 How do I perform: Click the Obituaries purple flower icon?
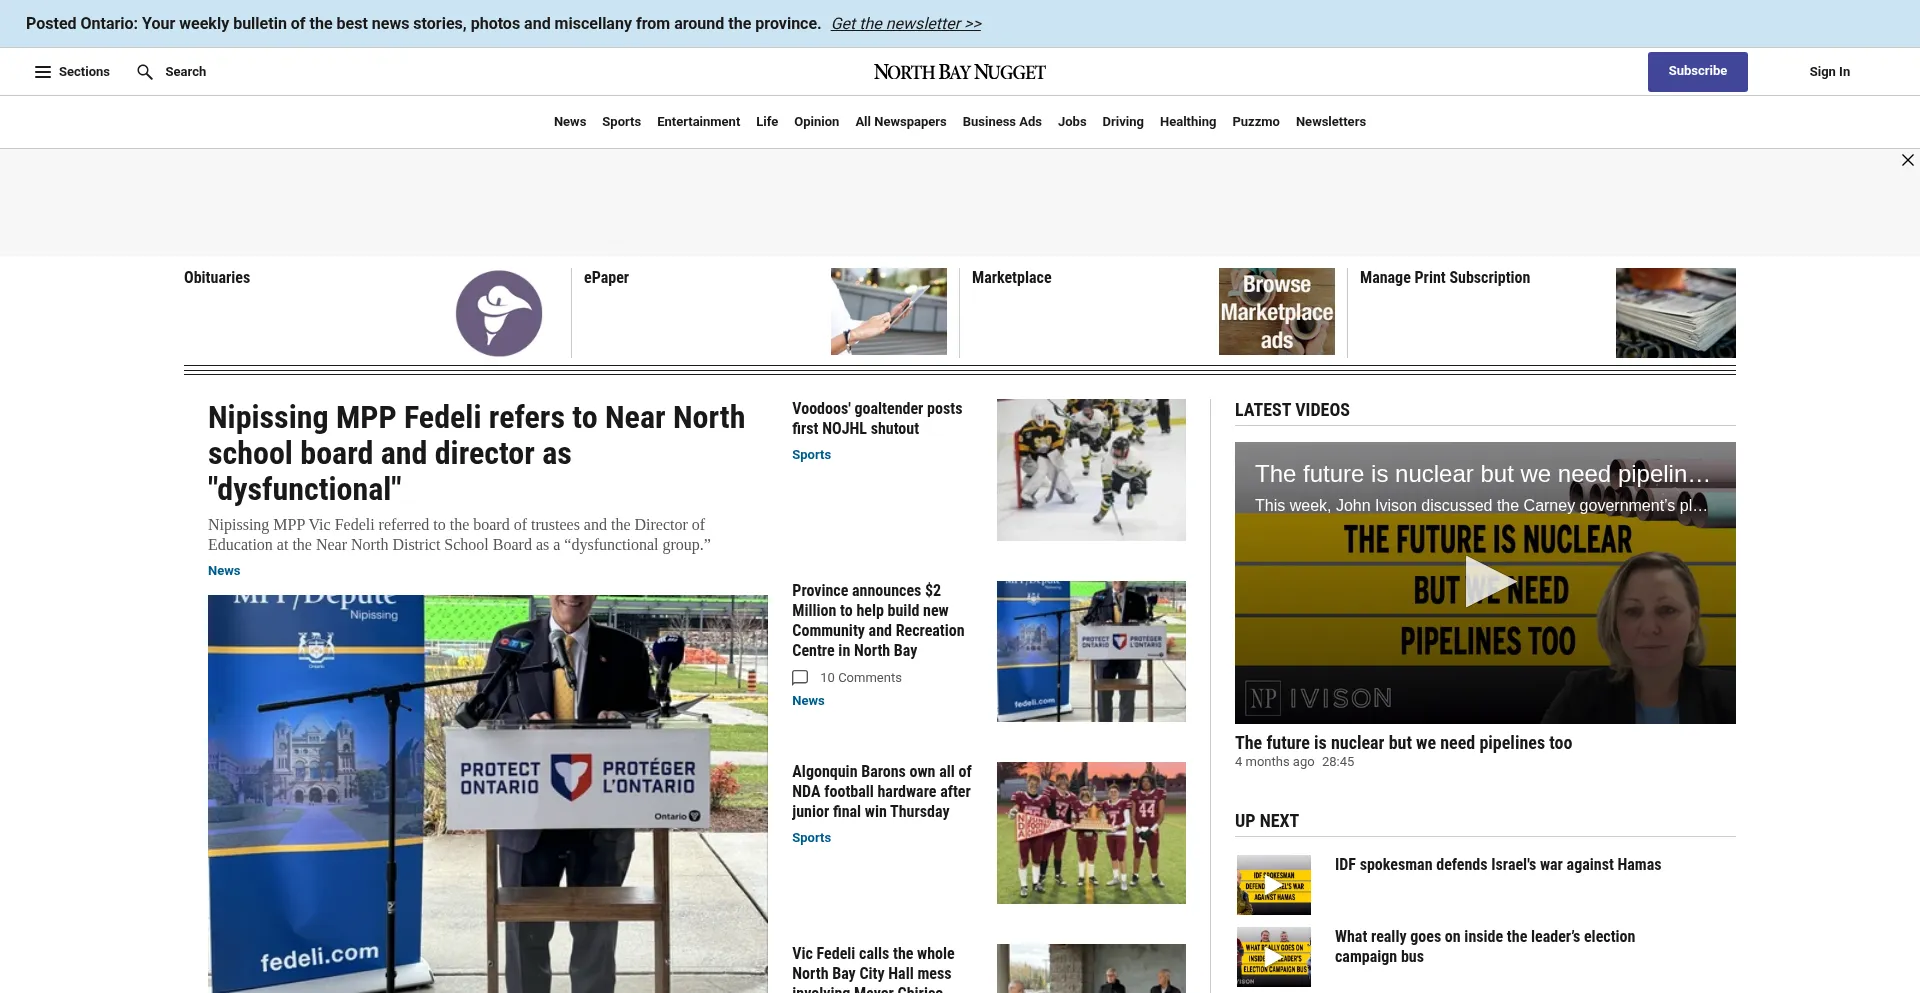pyautogui.click(x=499, y=313)
